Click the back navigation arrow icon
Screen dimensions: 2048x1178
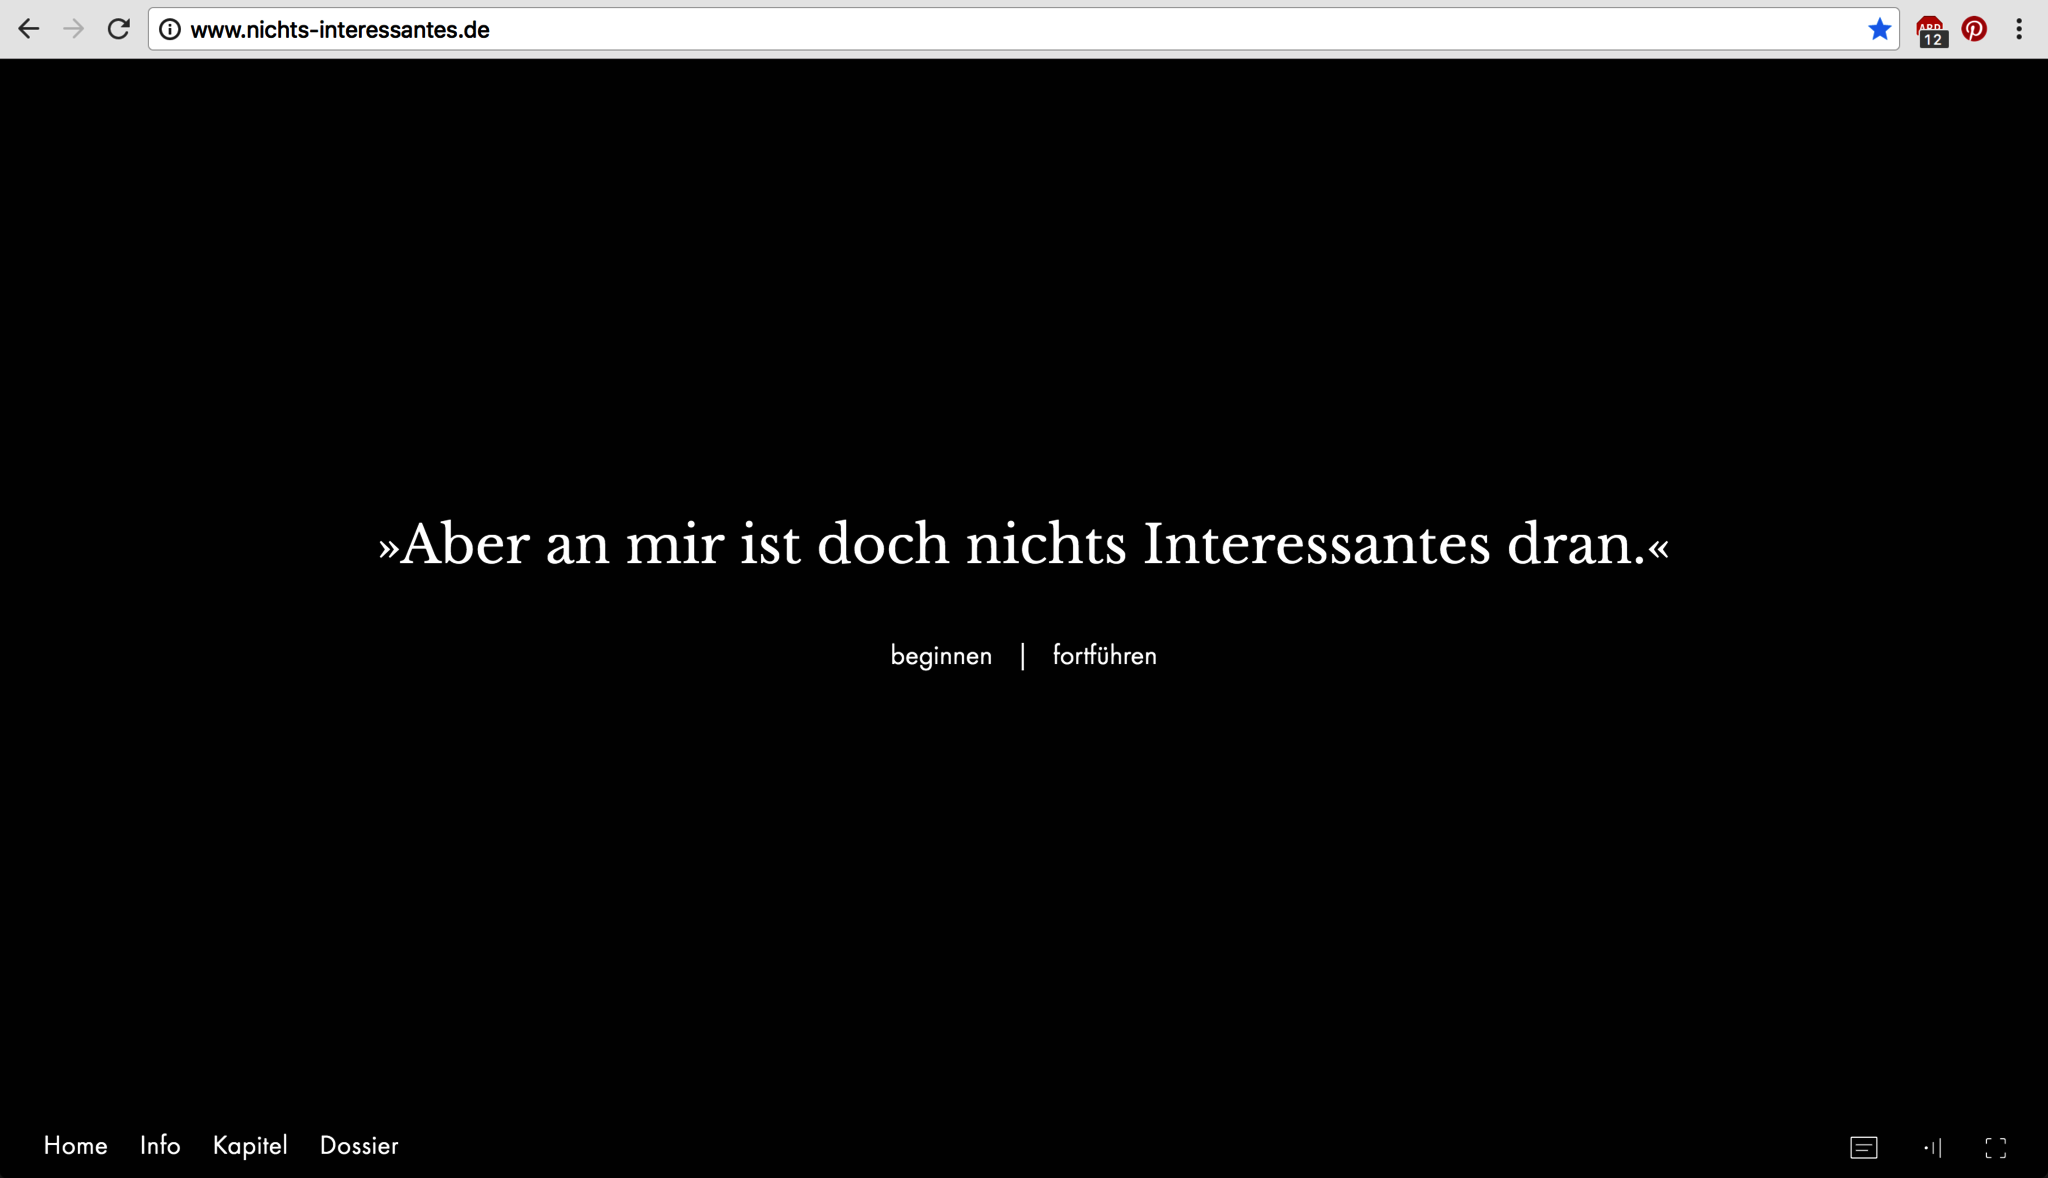pyautogui.click(x=28, y=30)
